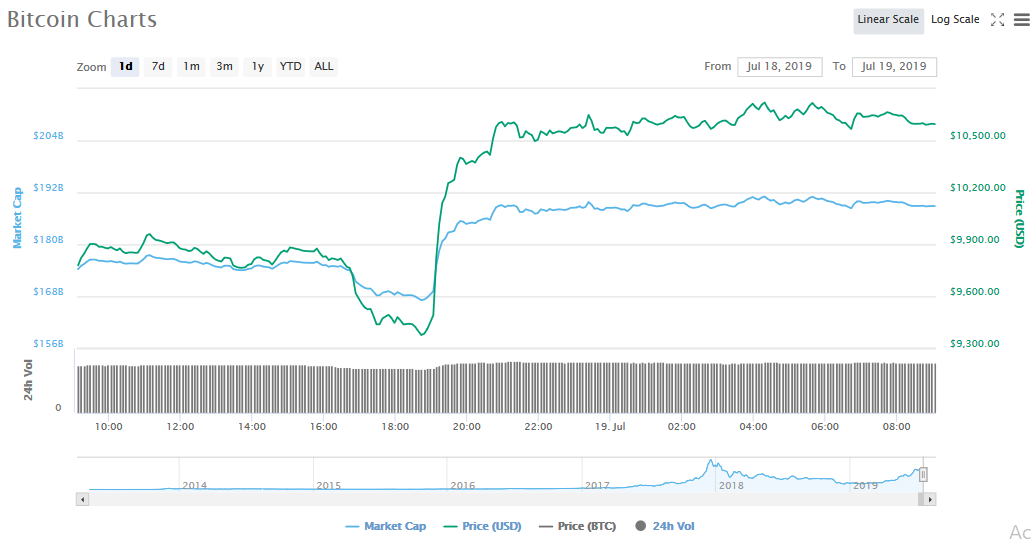This screenshot has height=542, width=1031.
Task: Click the 20:00 time axis label
Action: coord(466,426)
